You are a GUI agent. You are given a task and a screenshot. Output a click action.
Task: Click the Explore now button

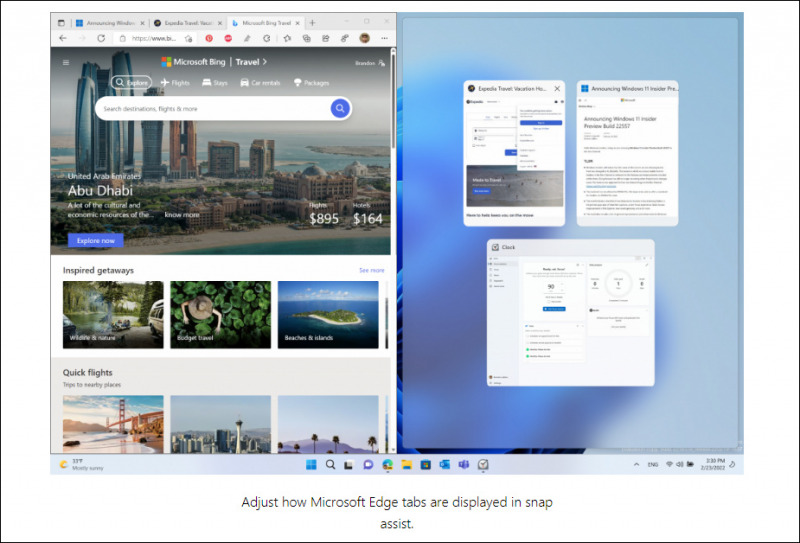96,240
